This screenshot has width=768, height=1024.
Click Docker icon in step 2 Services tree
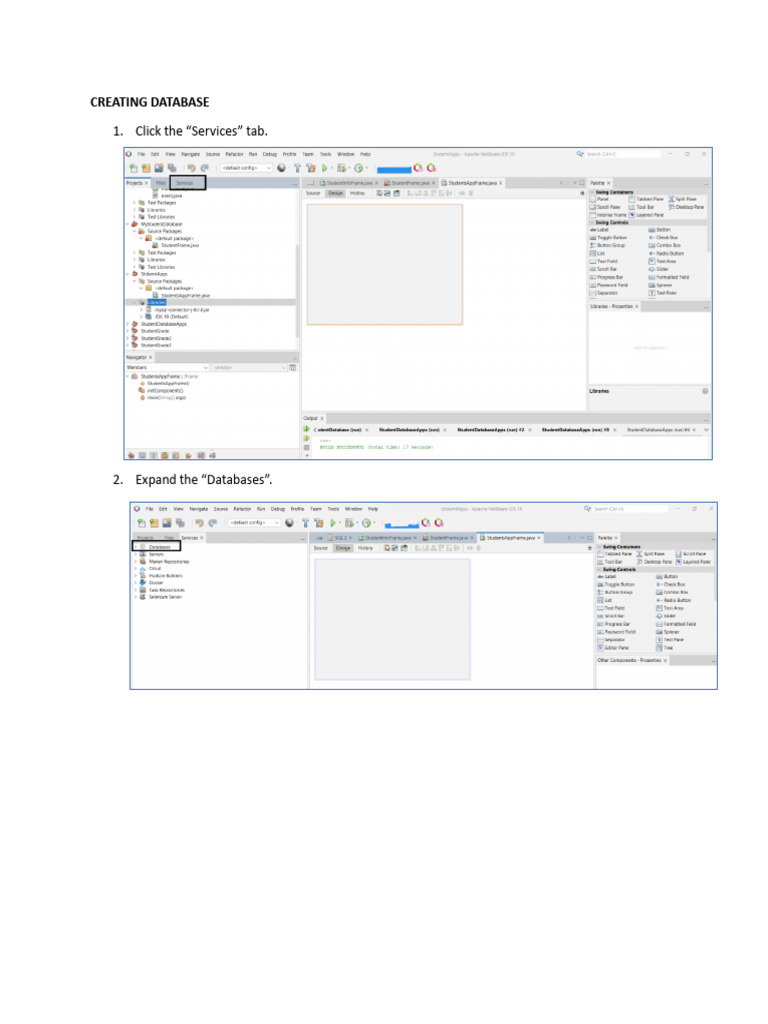coord(143,583)
